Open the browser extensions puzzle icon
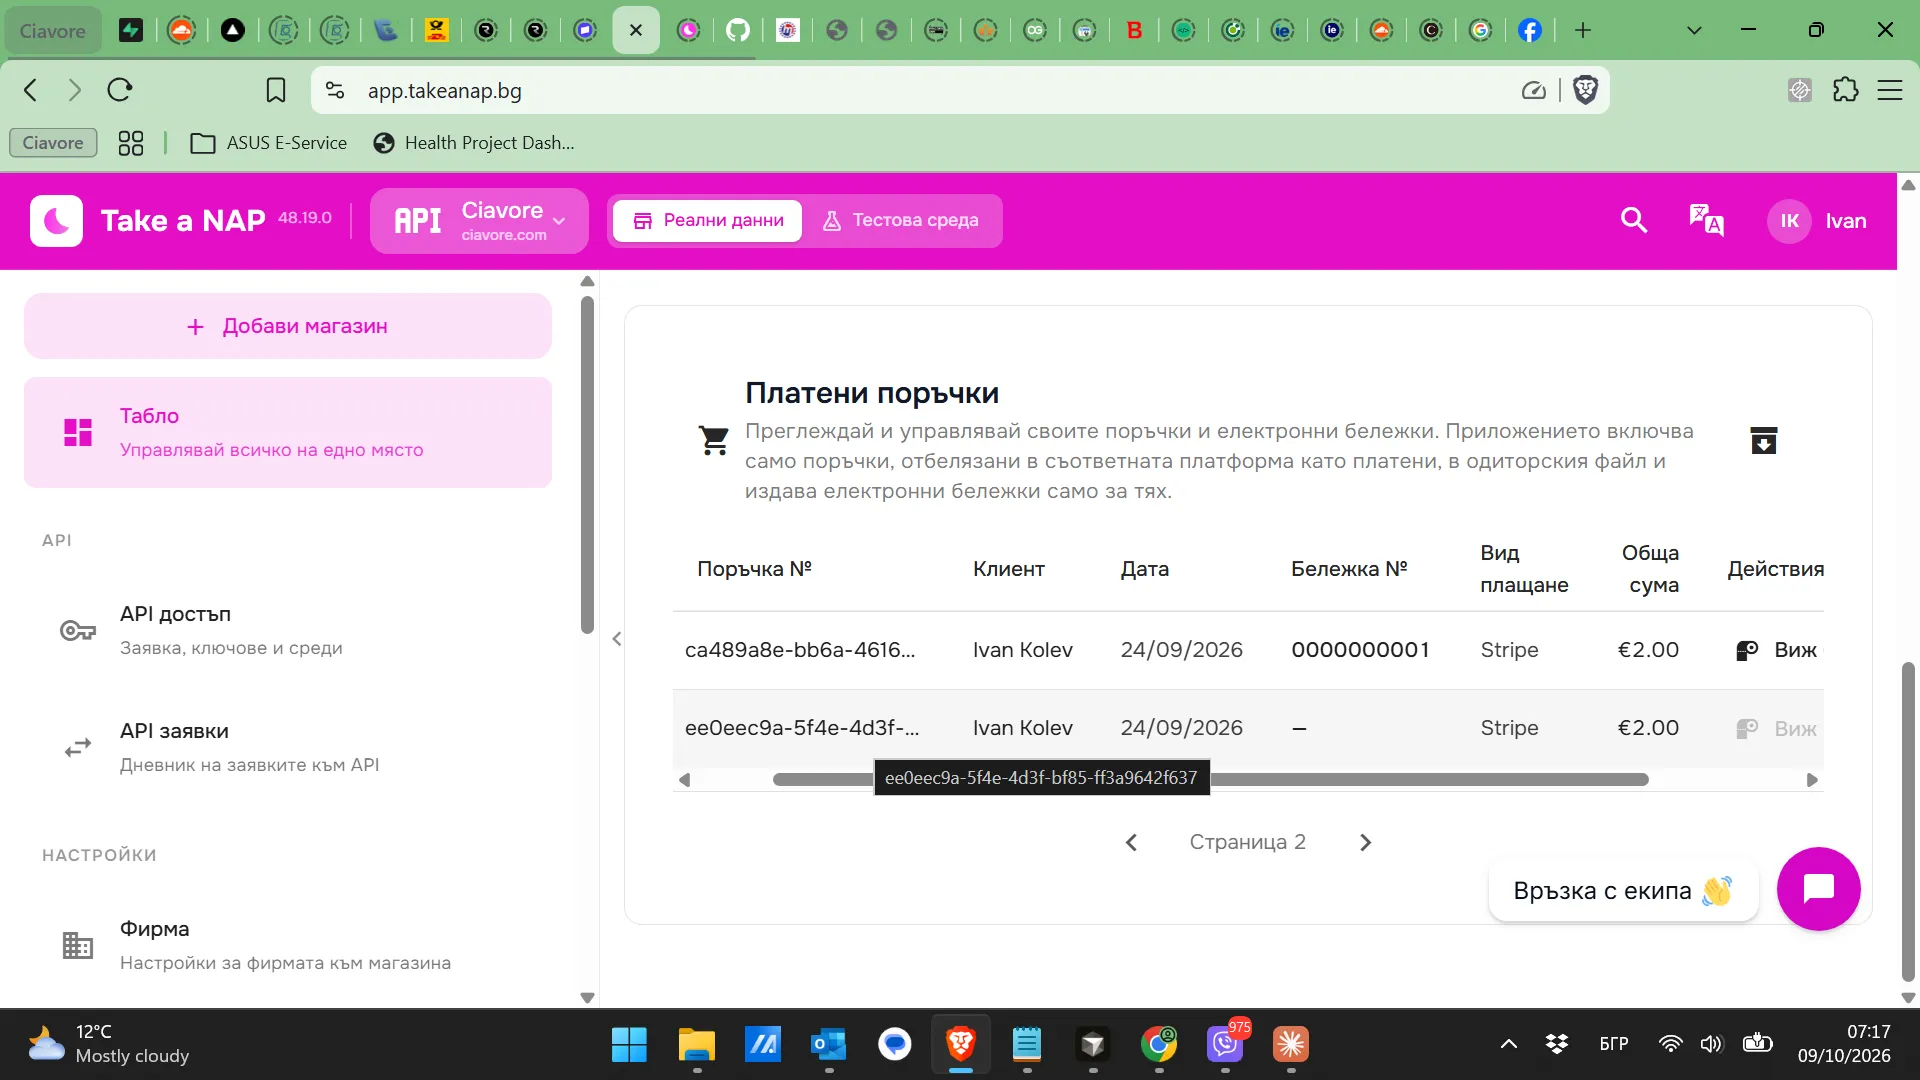Viewport: 1920px width, 1080px height. (x=1845, y=90)
